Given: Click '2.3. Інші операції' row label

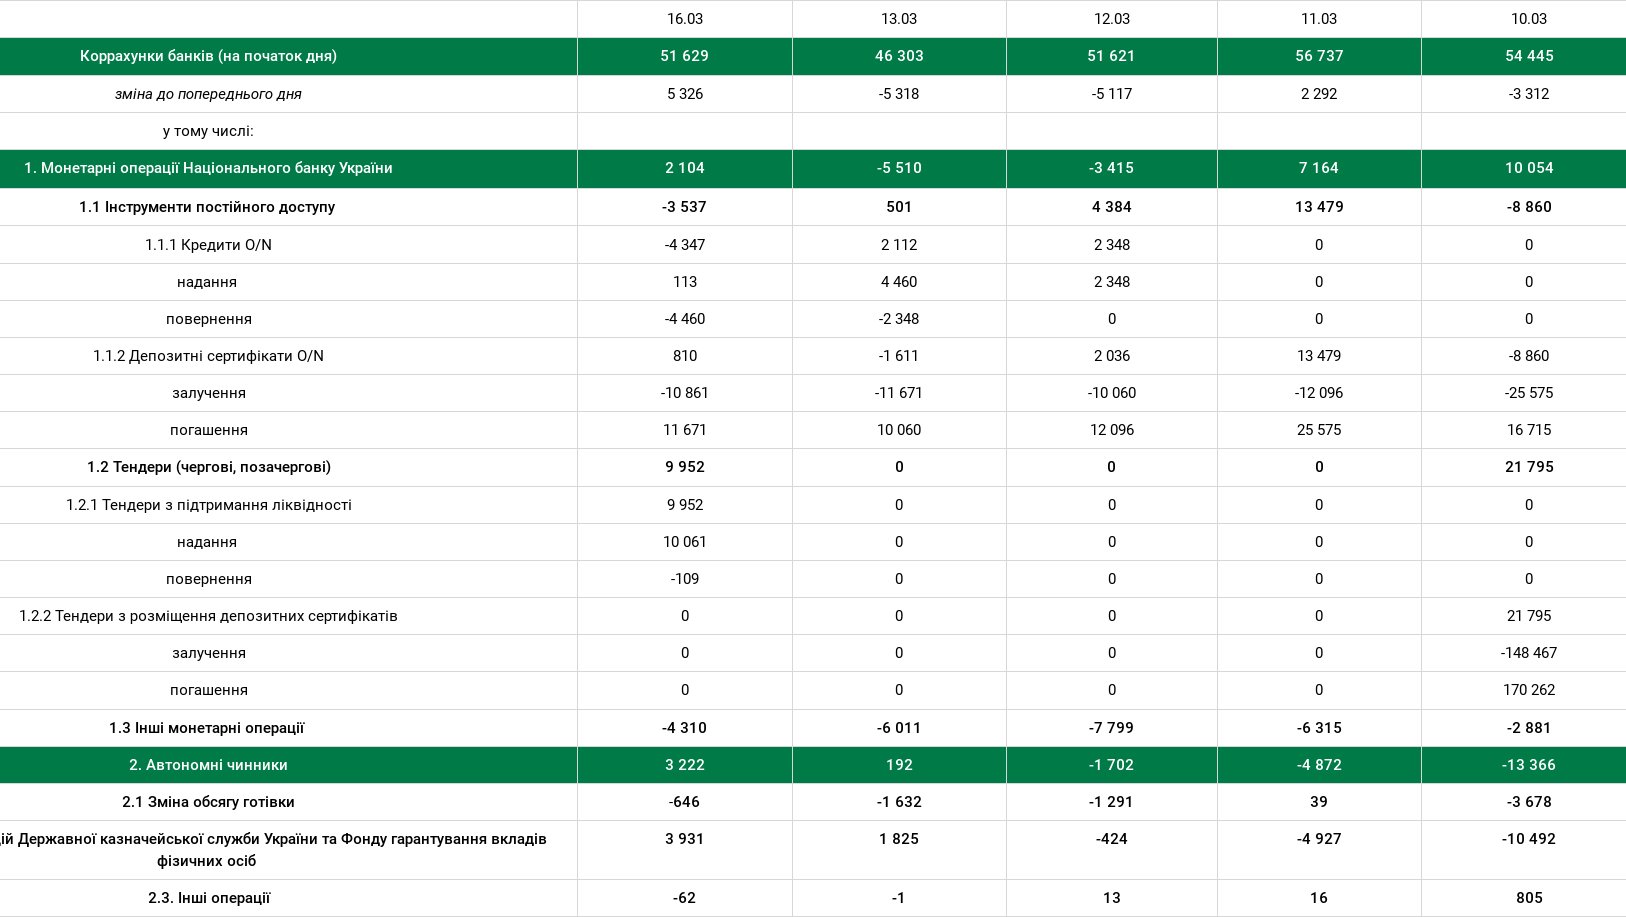Looking at the screenshot, I should coord(208,898).
